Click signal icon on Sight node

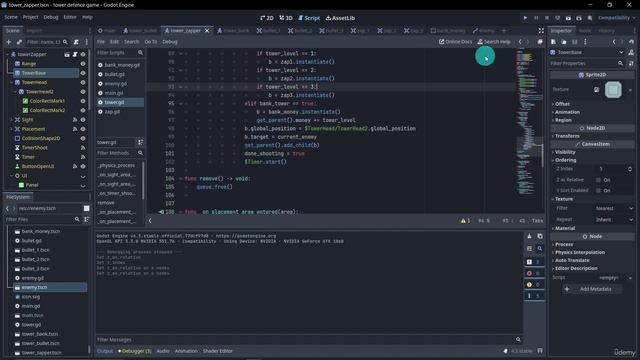[75, 120]
